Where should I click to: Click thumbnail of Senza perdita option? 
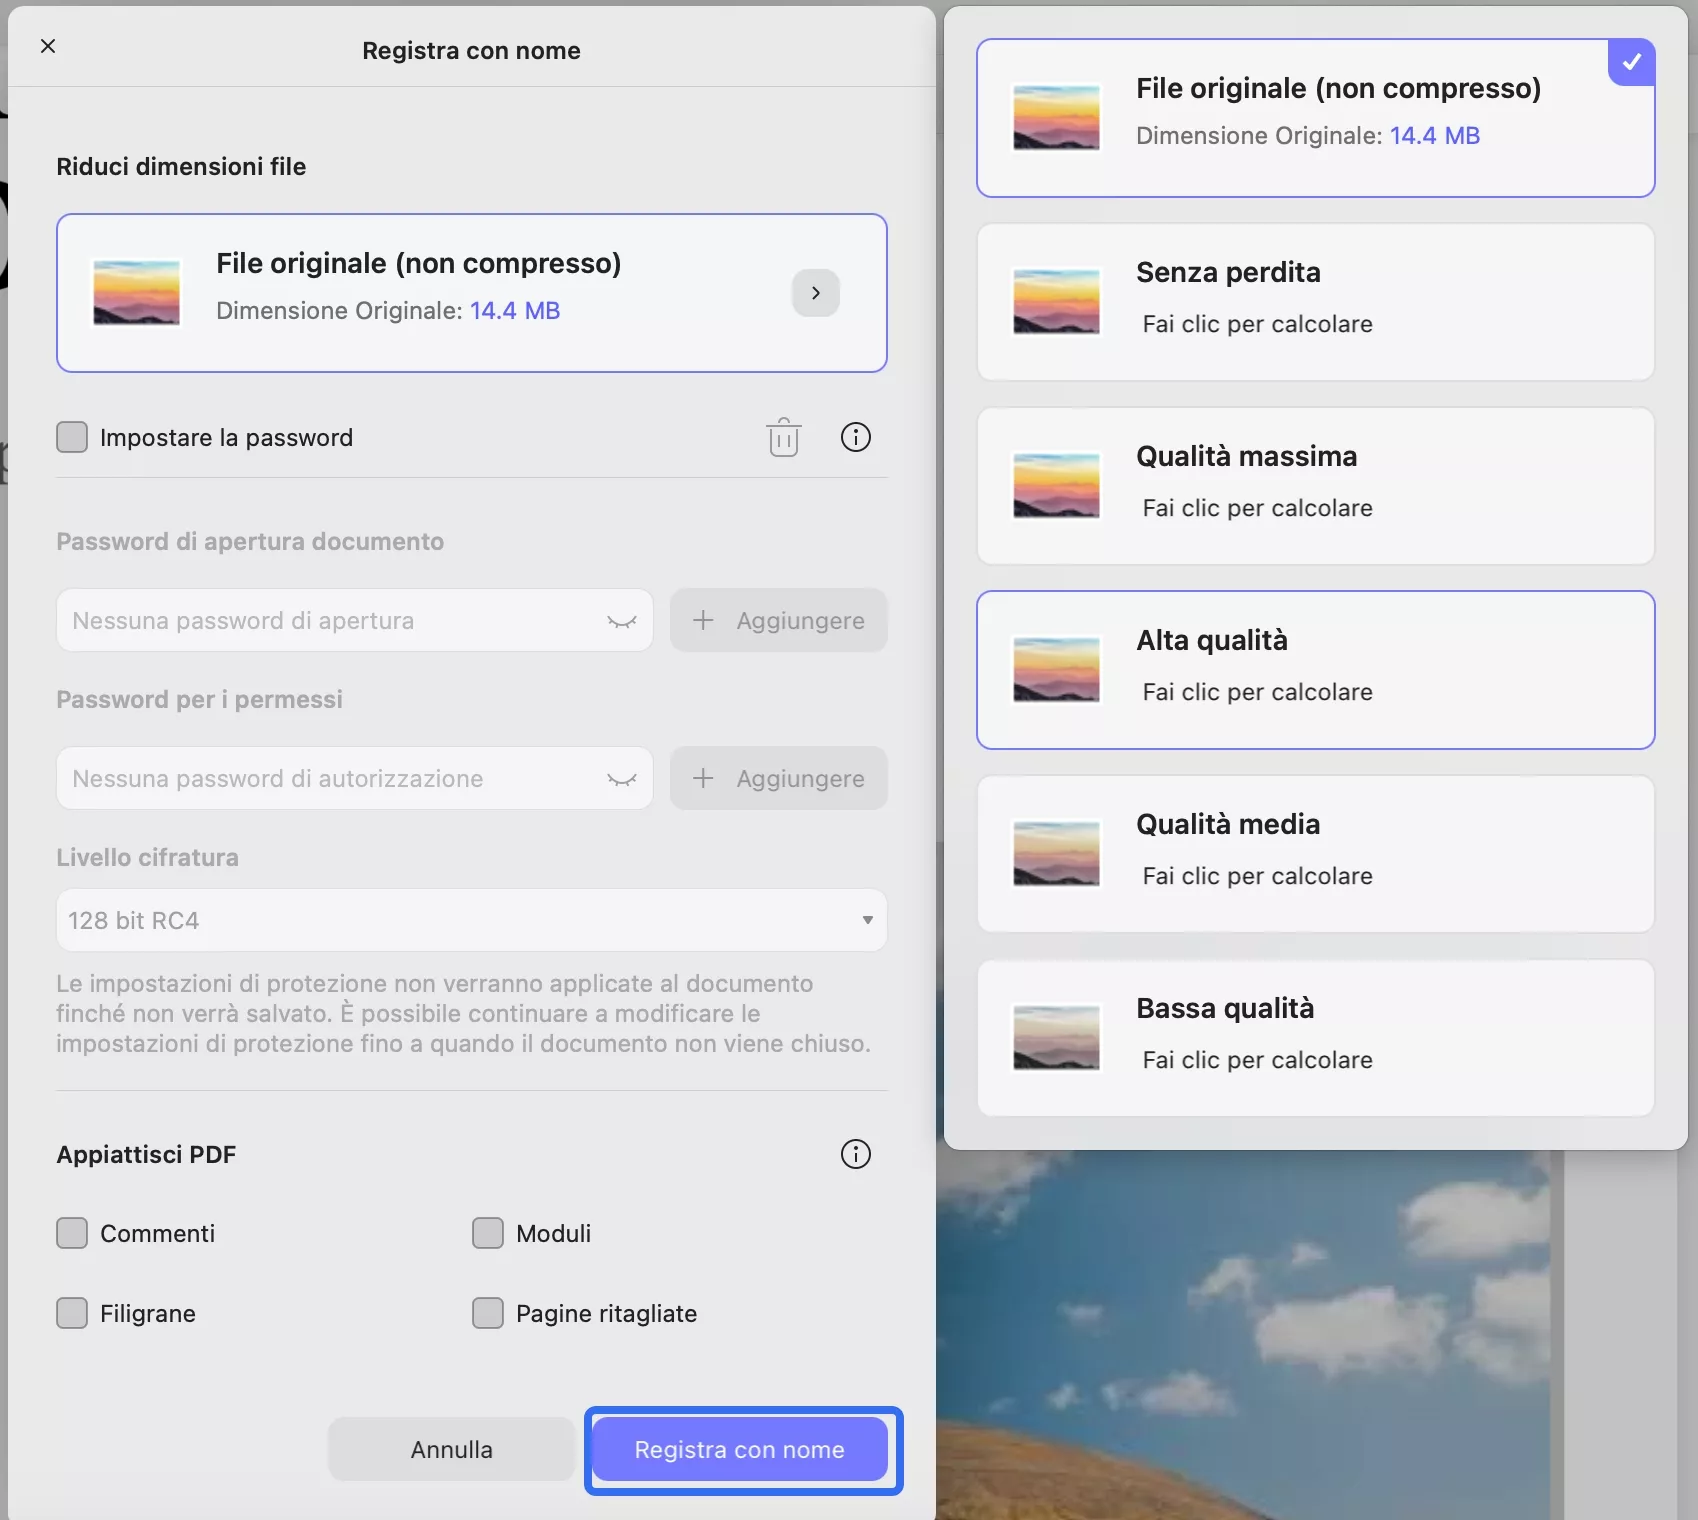1056,302
